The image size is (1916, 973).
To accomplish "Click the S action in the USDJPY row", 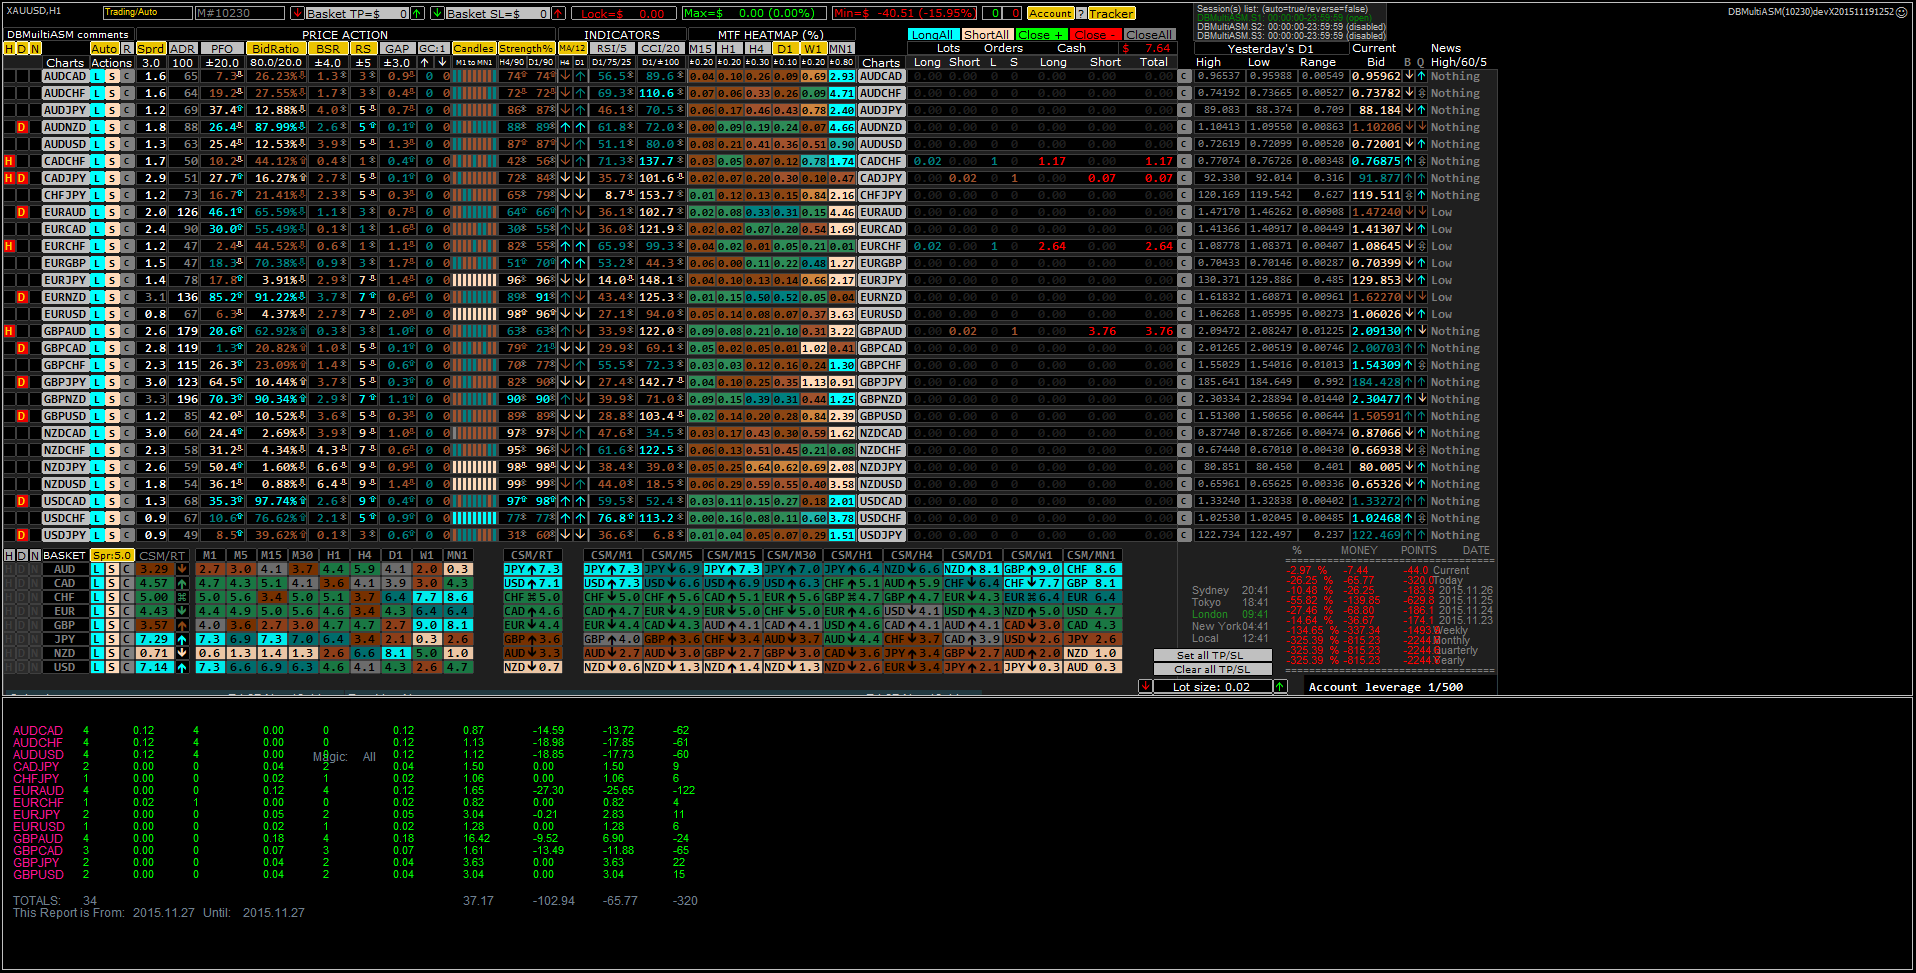I will point(113,535).
